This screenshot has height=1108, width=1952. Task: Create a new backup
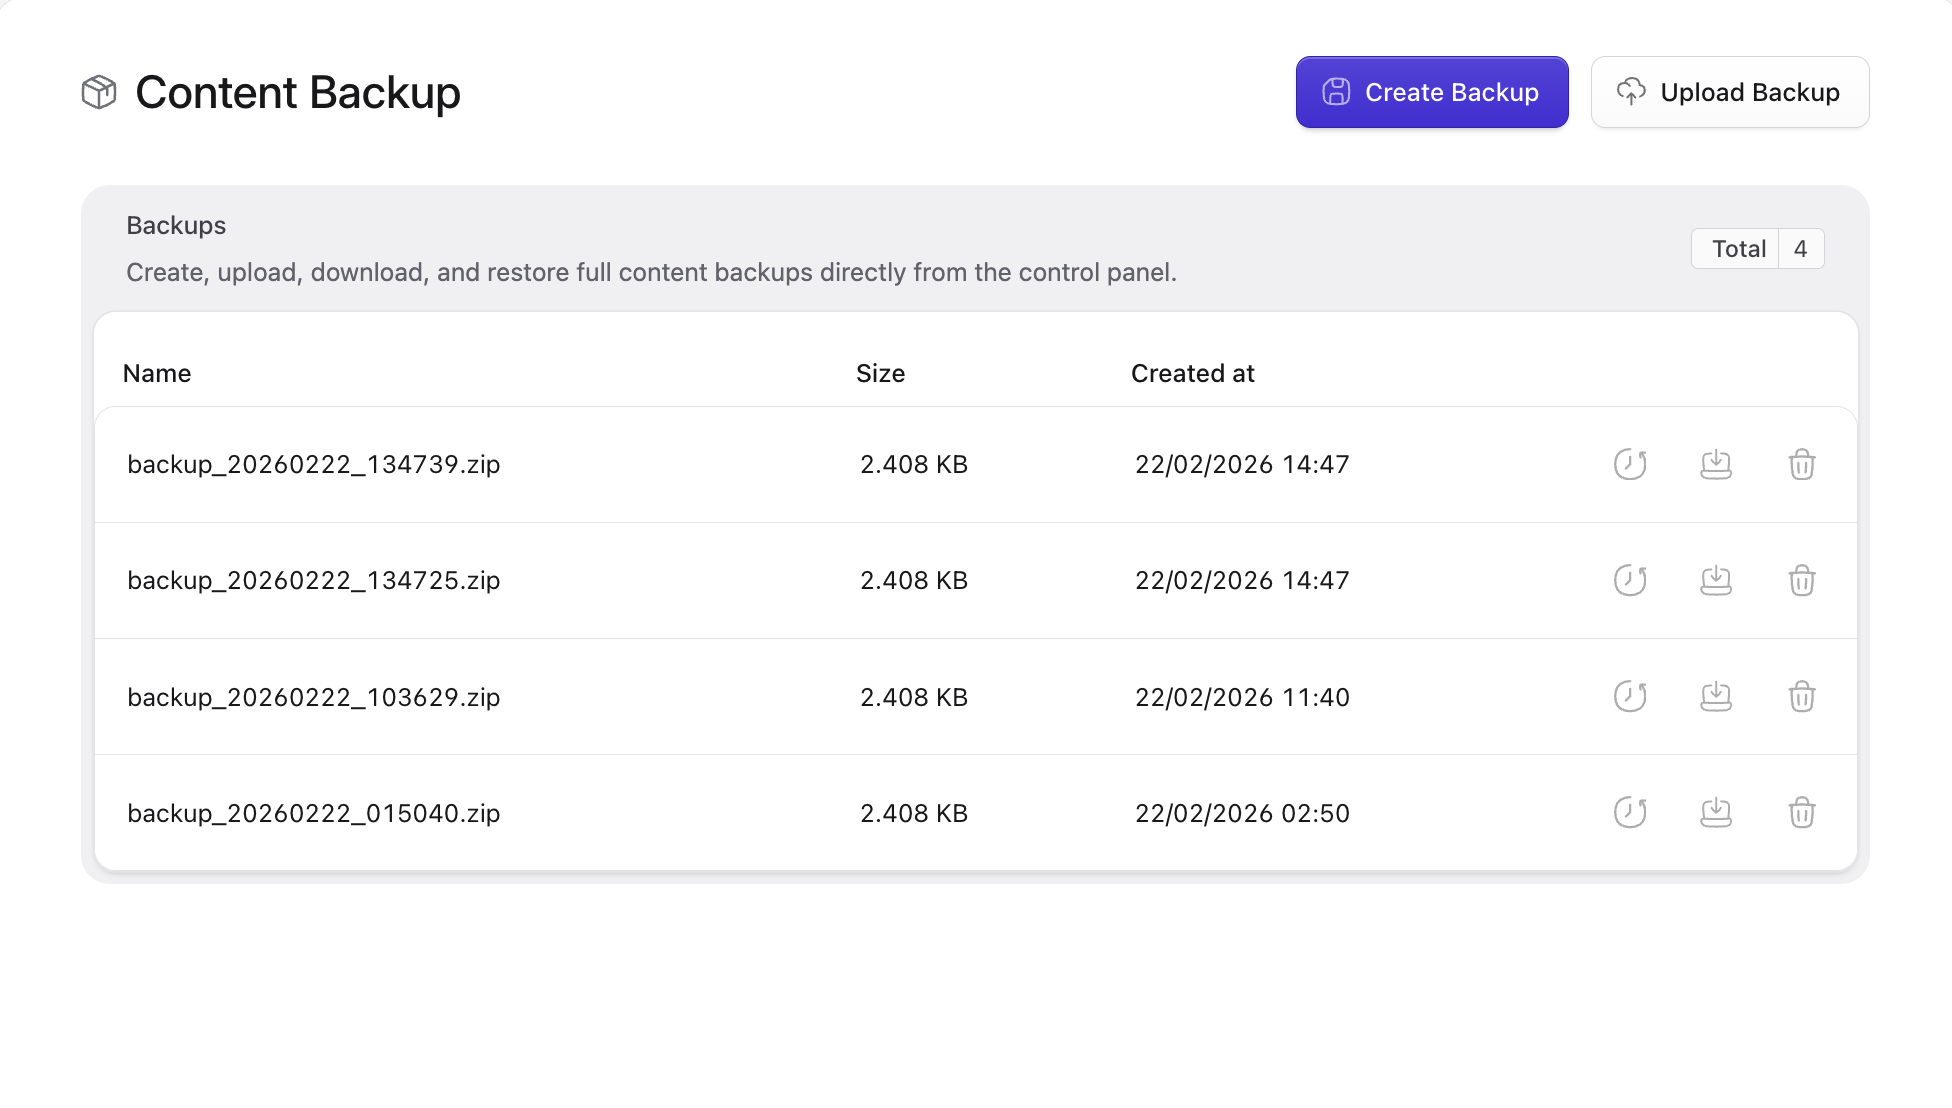pos(1431,92)
